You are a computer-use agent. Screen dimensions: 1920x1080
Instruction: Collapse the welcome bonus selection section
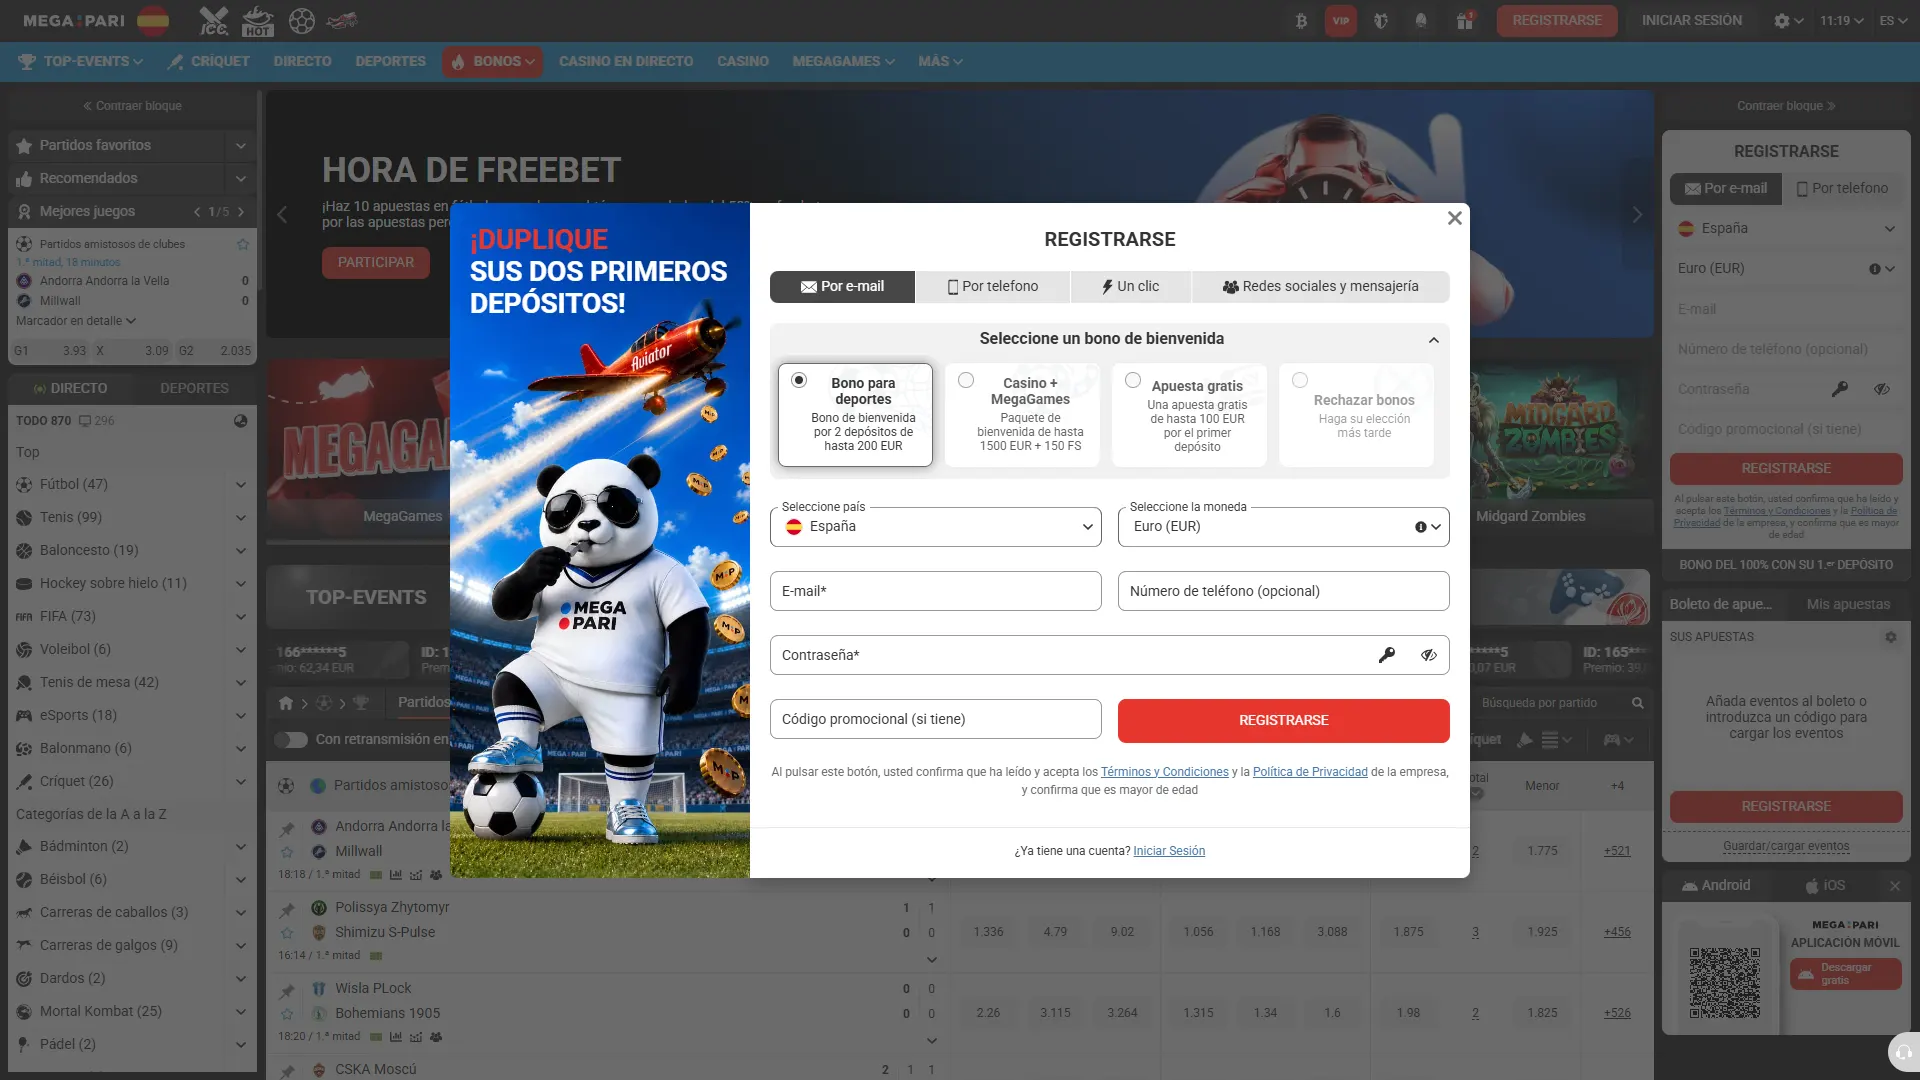coord(1433,340)
